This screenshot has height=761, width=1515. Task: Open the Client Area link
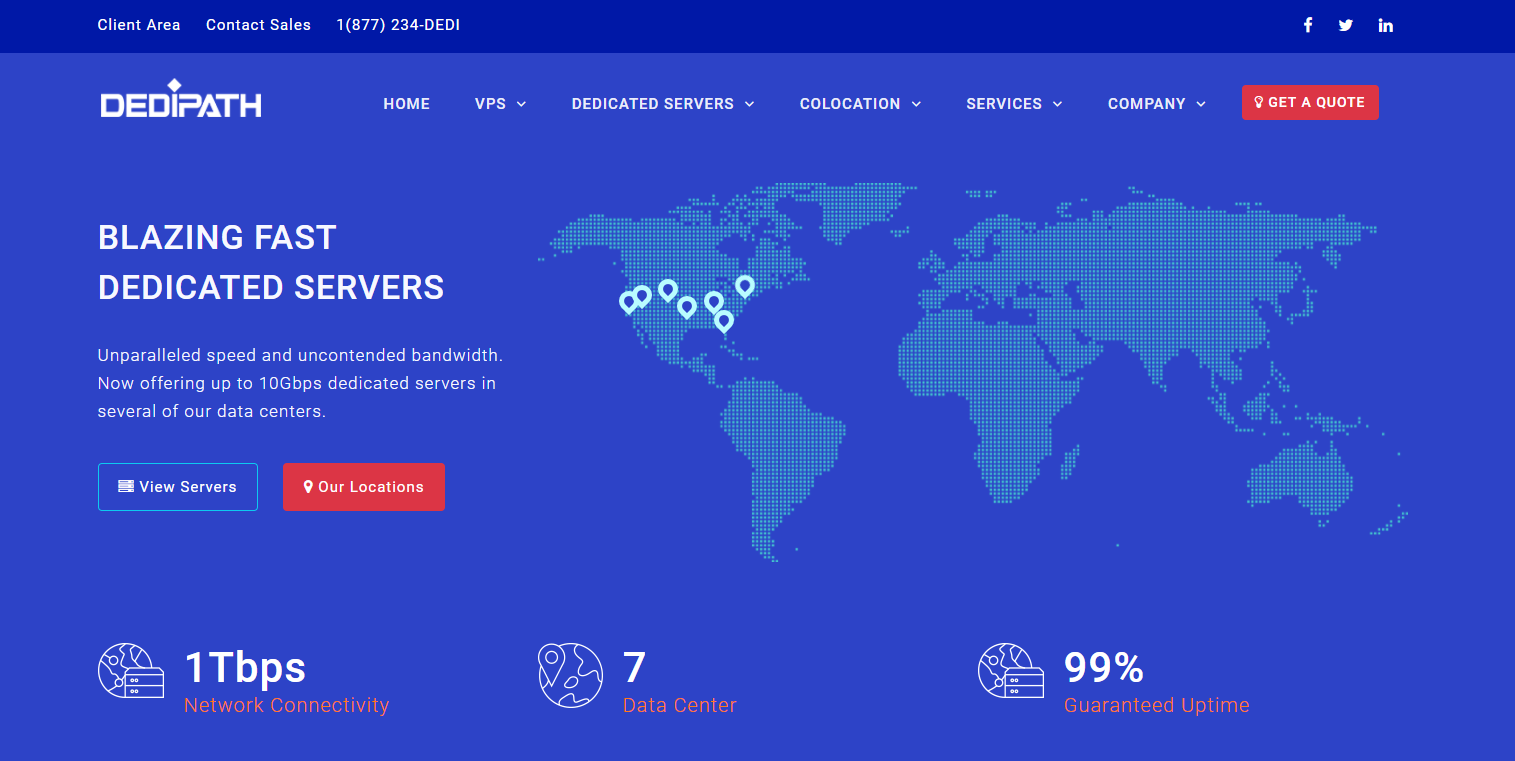point(139,25)
